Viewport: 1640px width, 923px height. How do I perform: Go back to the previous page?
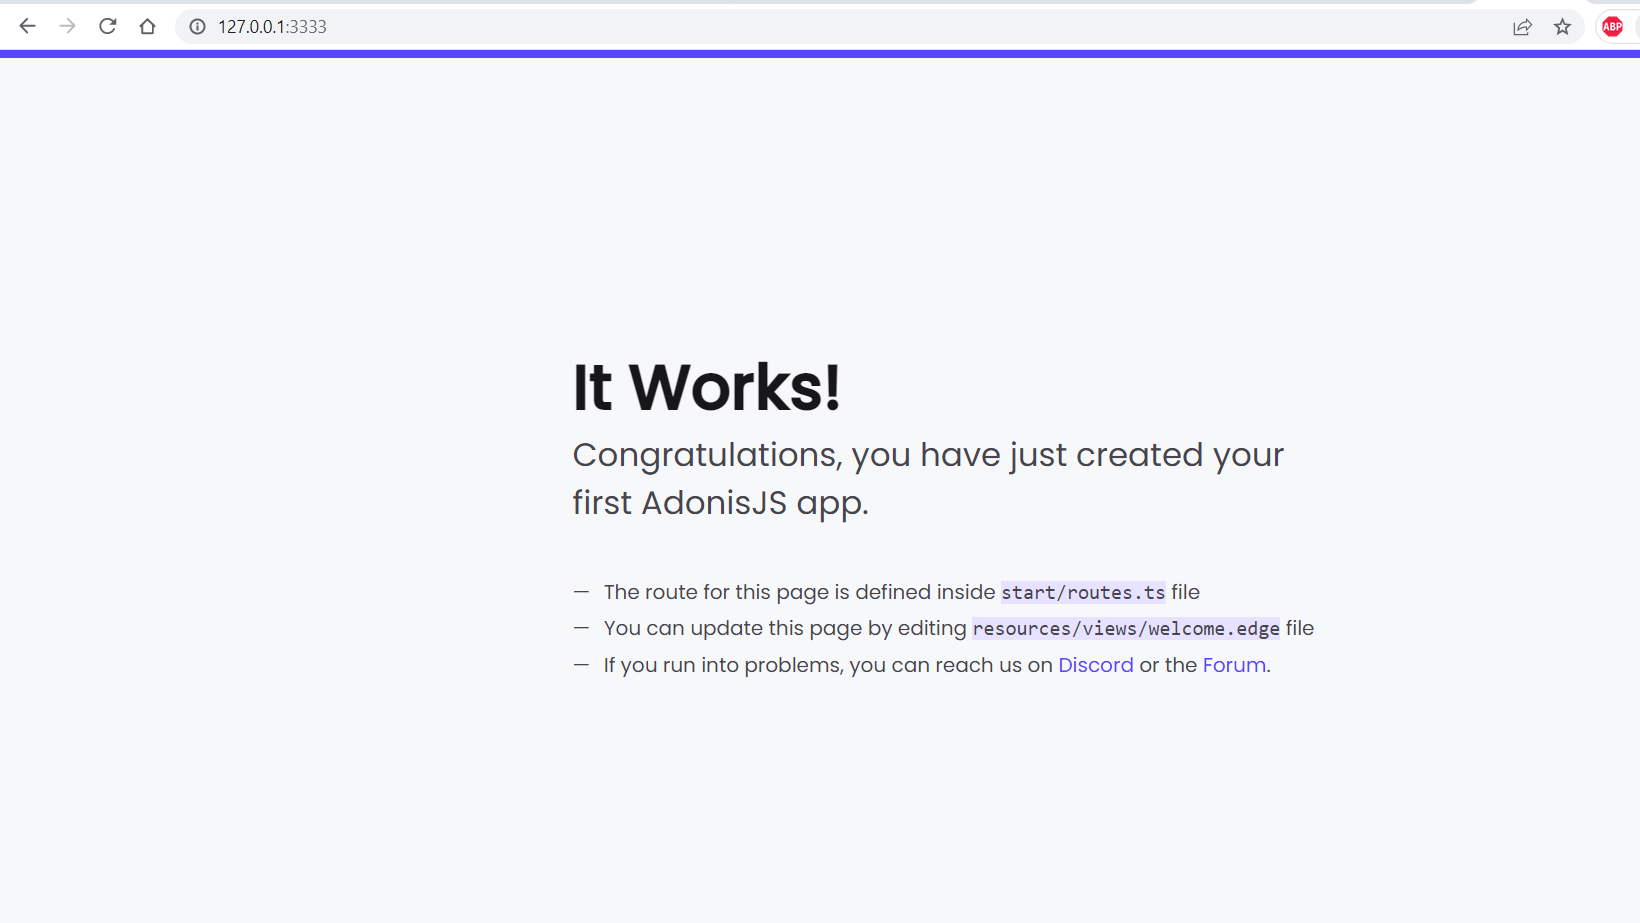[x=28, y=26]
